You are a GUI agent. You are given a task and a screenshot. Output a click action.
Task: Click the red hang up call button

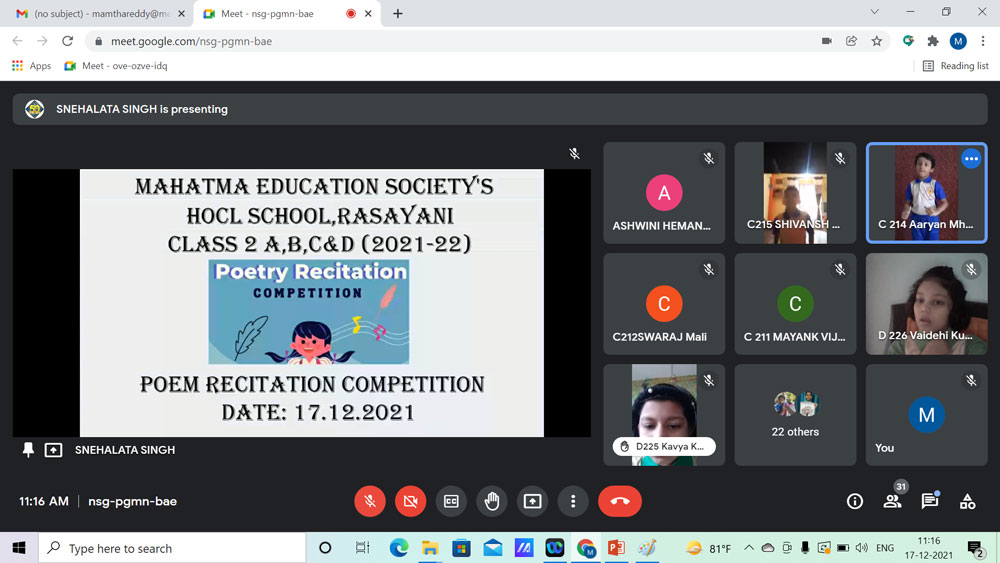(619, 501)
